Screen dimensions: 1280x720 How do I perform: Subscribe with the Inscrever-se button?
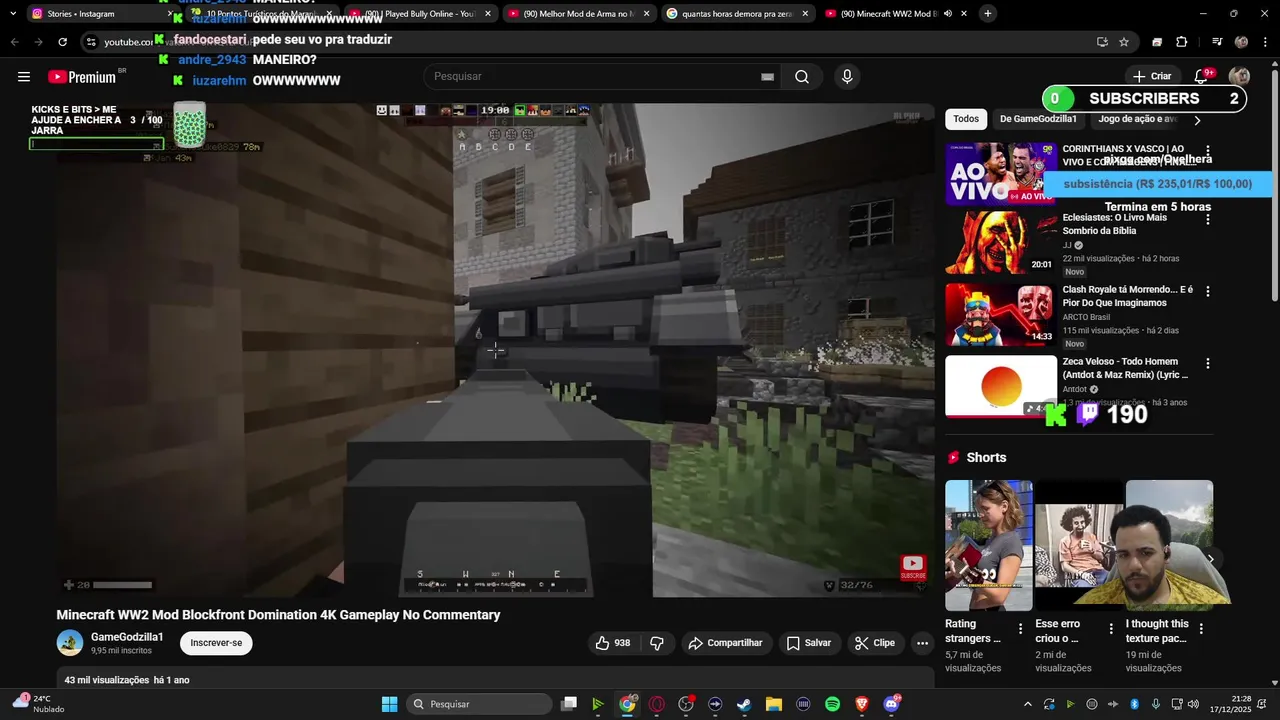point(216,643)
